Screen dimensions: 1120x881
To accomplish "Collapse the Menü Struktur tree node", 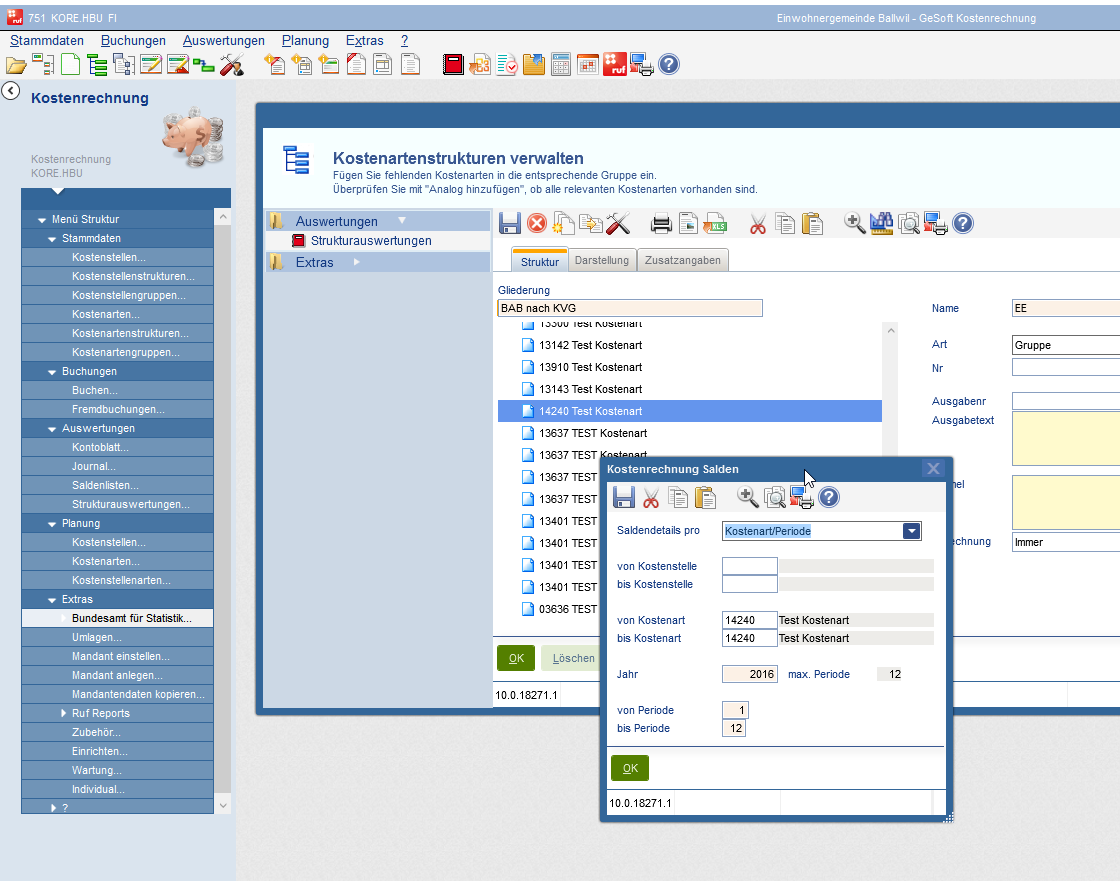I will [42, 220].
